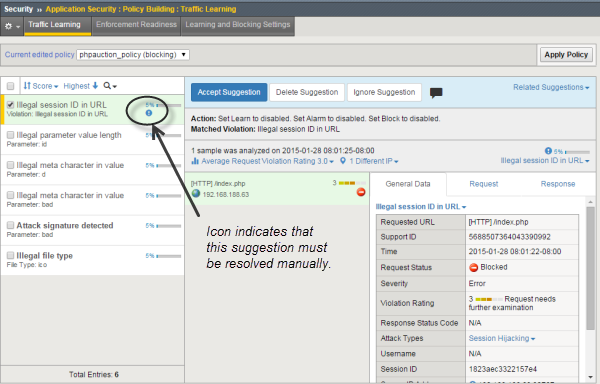Click the score bar on Illegal file type row
This screenshot has height=384, width=600.
169,256
